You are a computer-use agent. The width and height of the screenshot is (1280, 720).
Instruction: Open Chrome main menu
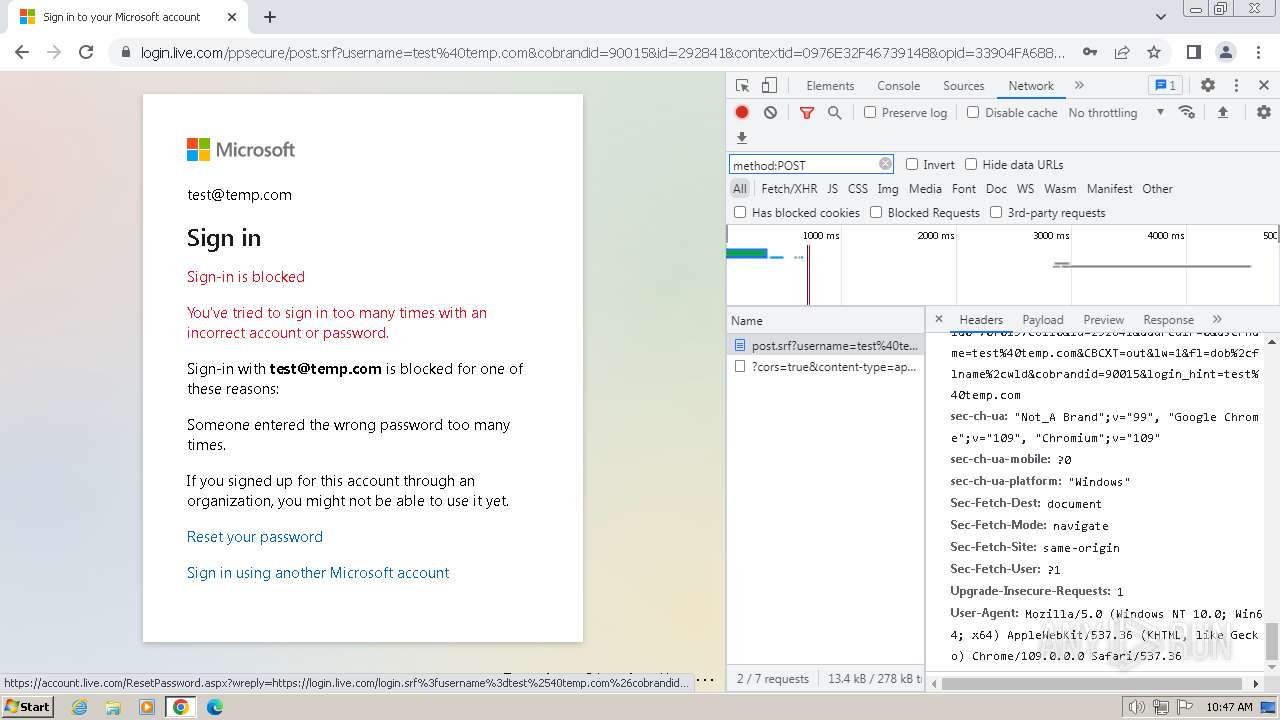point(1257,52)
